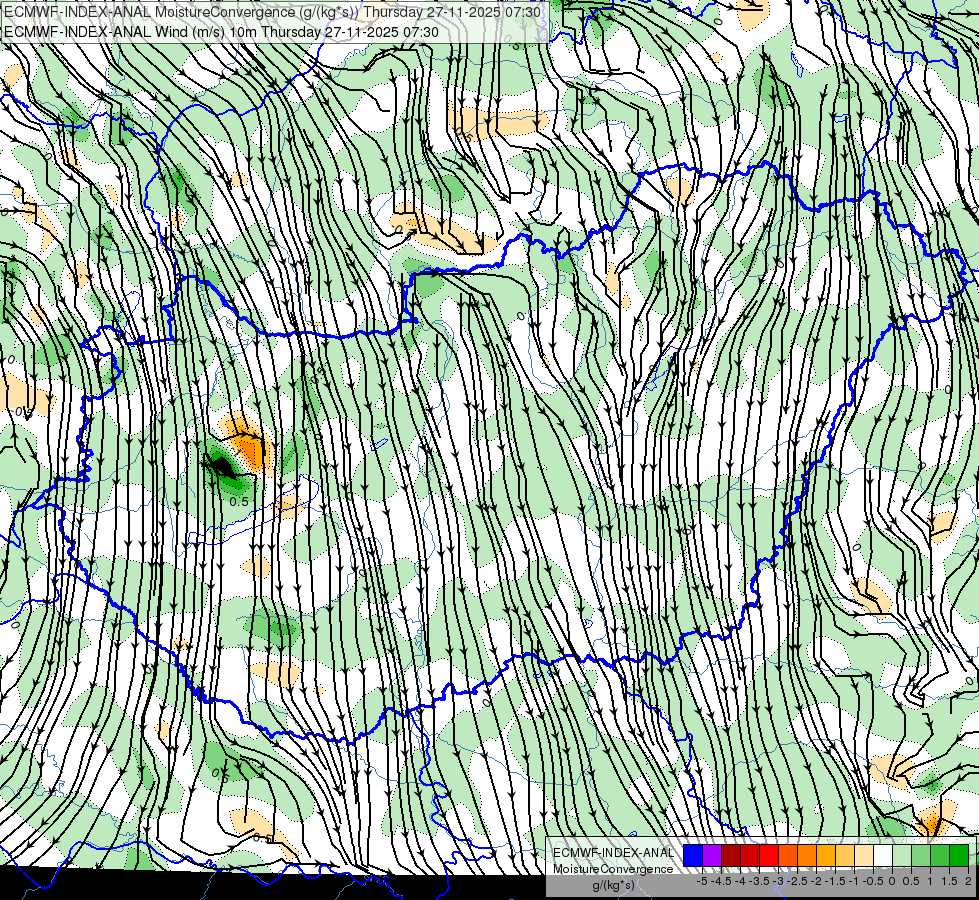Click the Wind (m/s) 10m title line
Image resolution: width=979 pixels, height=900 pixels.
(221, 31)
